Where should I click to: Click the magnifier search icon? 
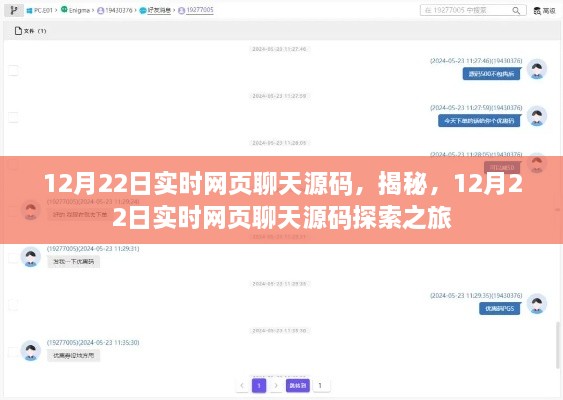(516, 11)
